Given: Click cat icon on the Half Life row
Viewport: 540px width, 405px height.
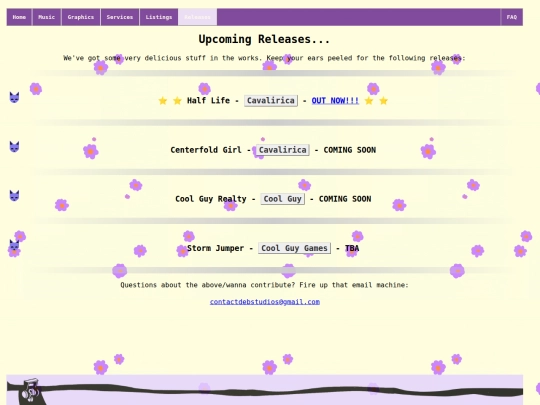Looking at the screenshot, I should click(x=14, y=97).
